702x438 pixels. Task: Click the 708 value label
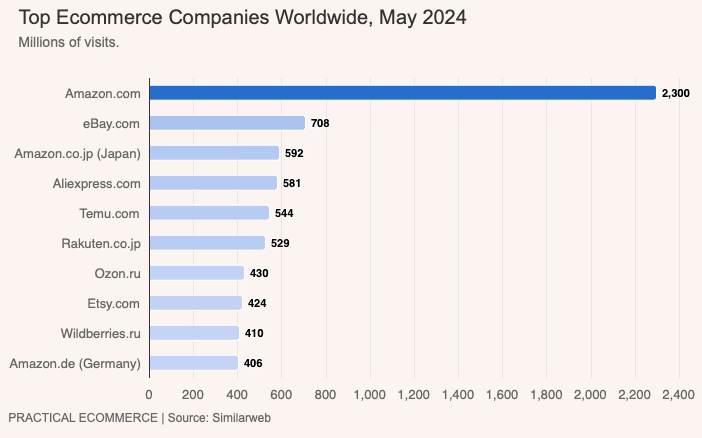320,123
